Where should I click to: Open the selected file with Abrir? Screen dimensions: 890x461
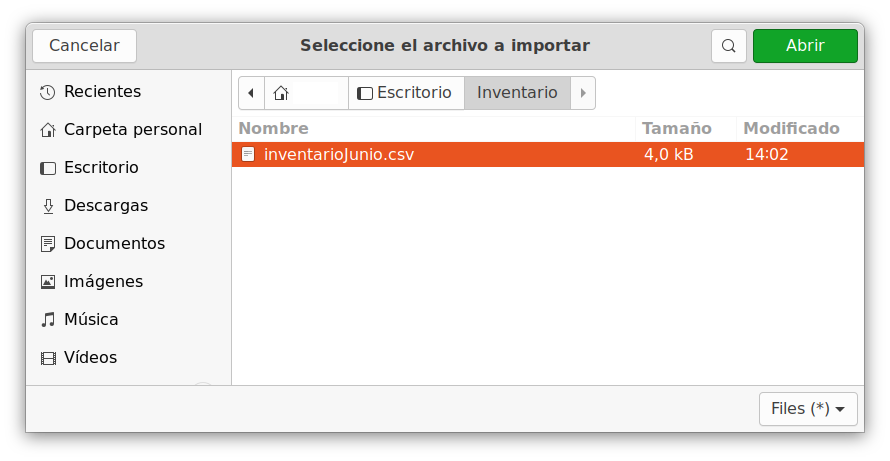coord(805,45)
